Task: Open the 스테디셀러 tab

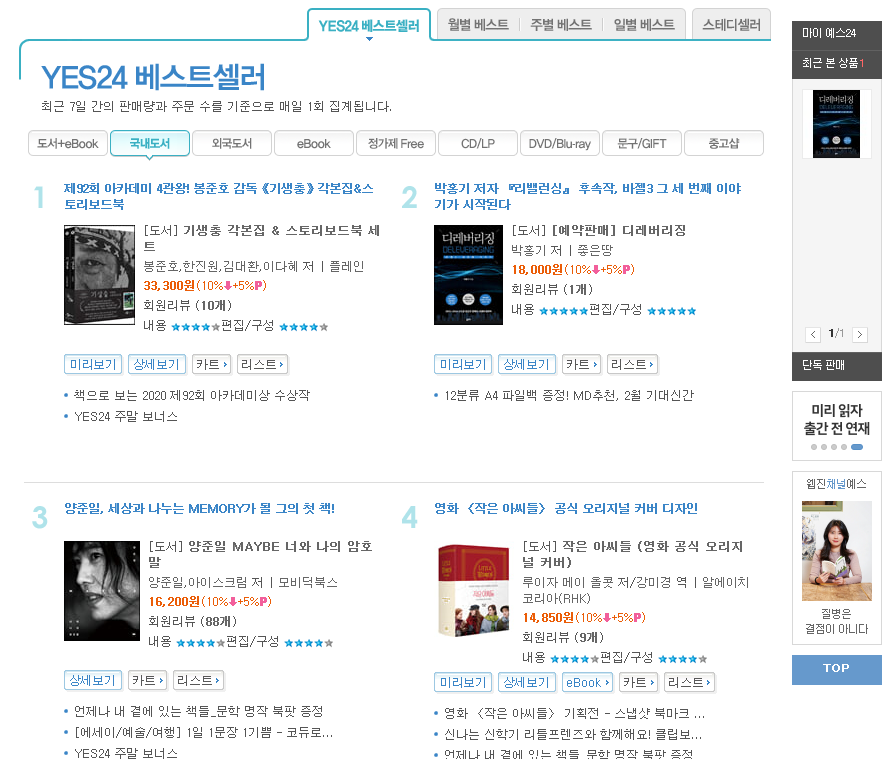Action: click(732, 24)
